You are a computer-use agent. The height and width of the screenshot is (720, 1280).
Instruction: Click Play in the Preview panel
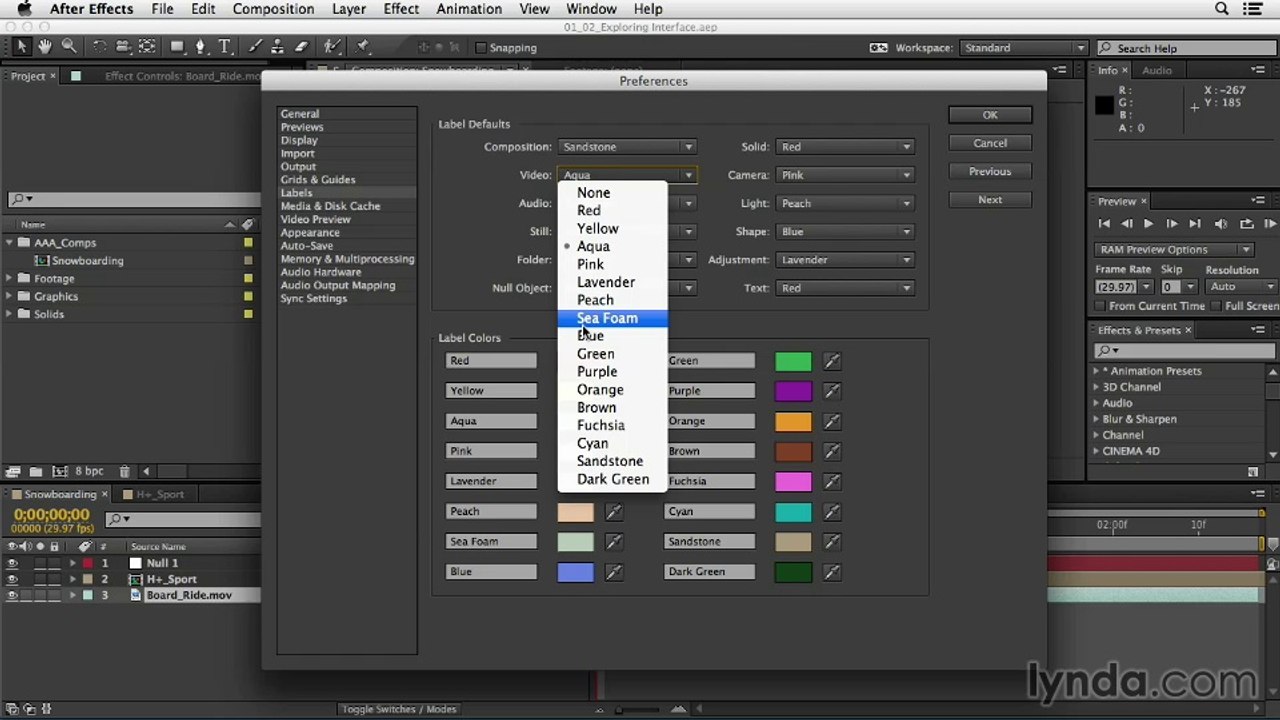[1148, 224]
